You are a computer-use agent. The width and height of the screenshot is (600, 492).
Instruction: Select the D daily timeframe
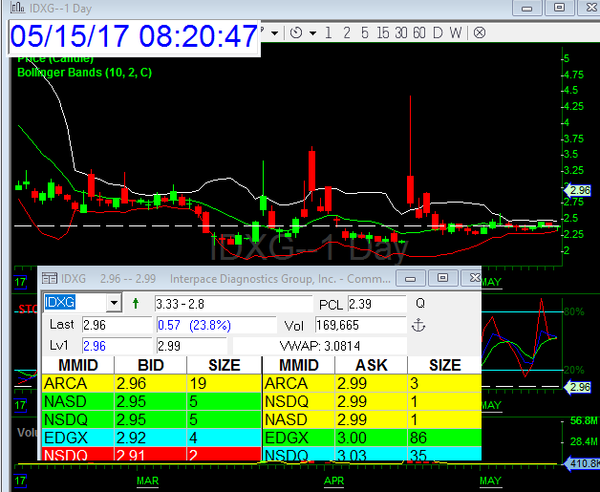pyautogui.click(x=436, y=32)
